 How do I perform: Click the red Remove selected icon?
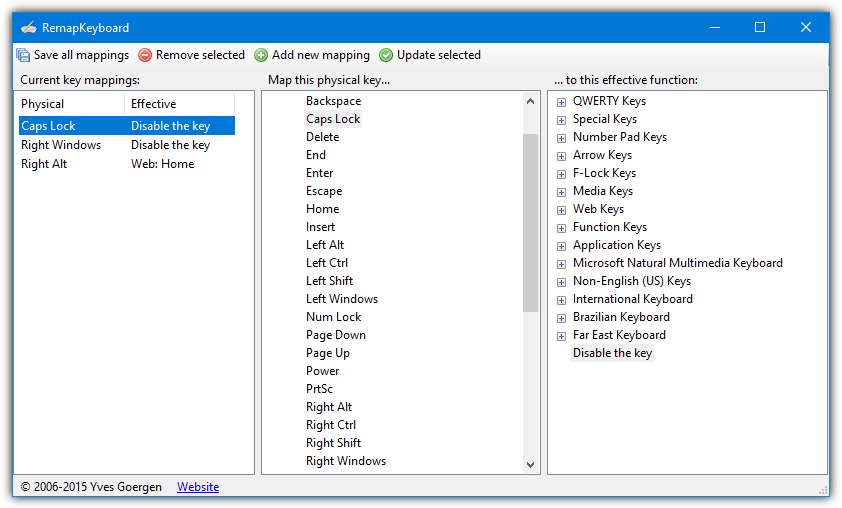(145, 55)
